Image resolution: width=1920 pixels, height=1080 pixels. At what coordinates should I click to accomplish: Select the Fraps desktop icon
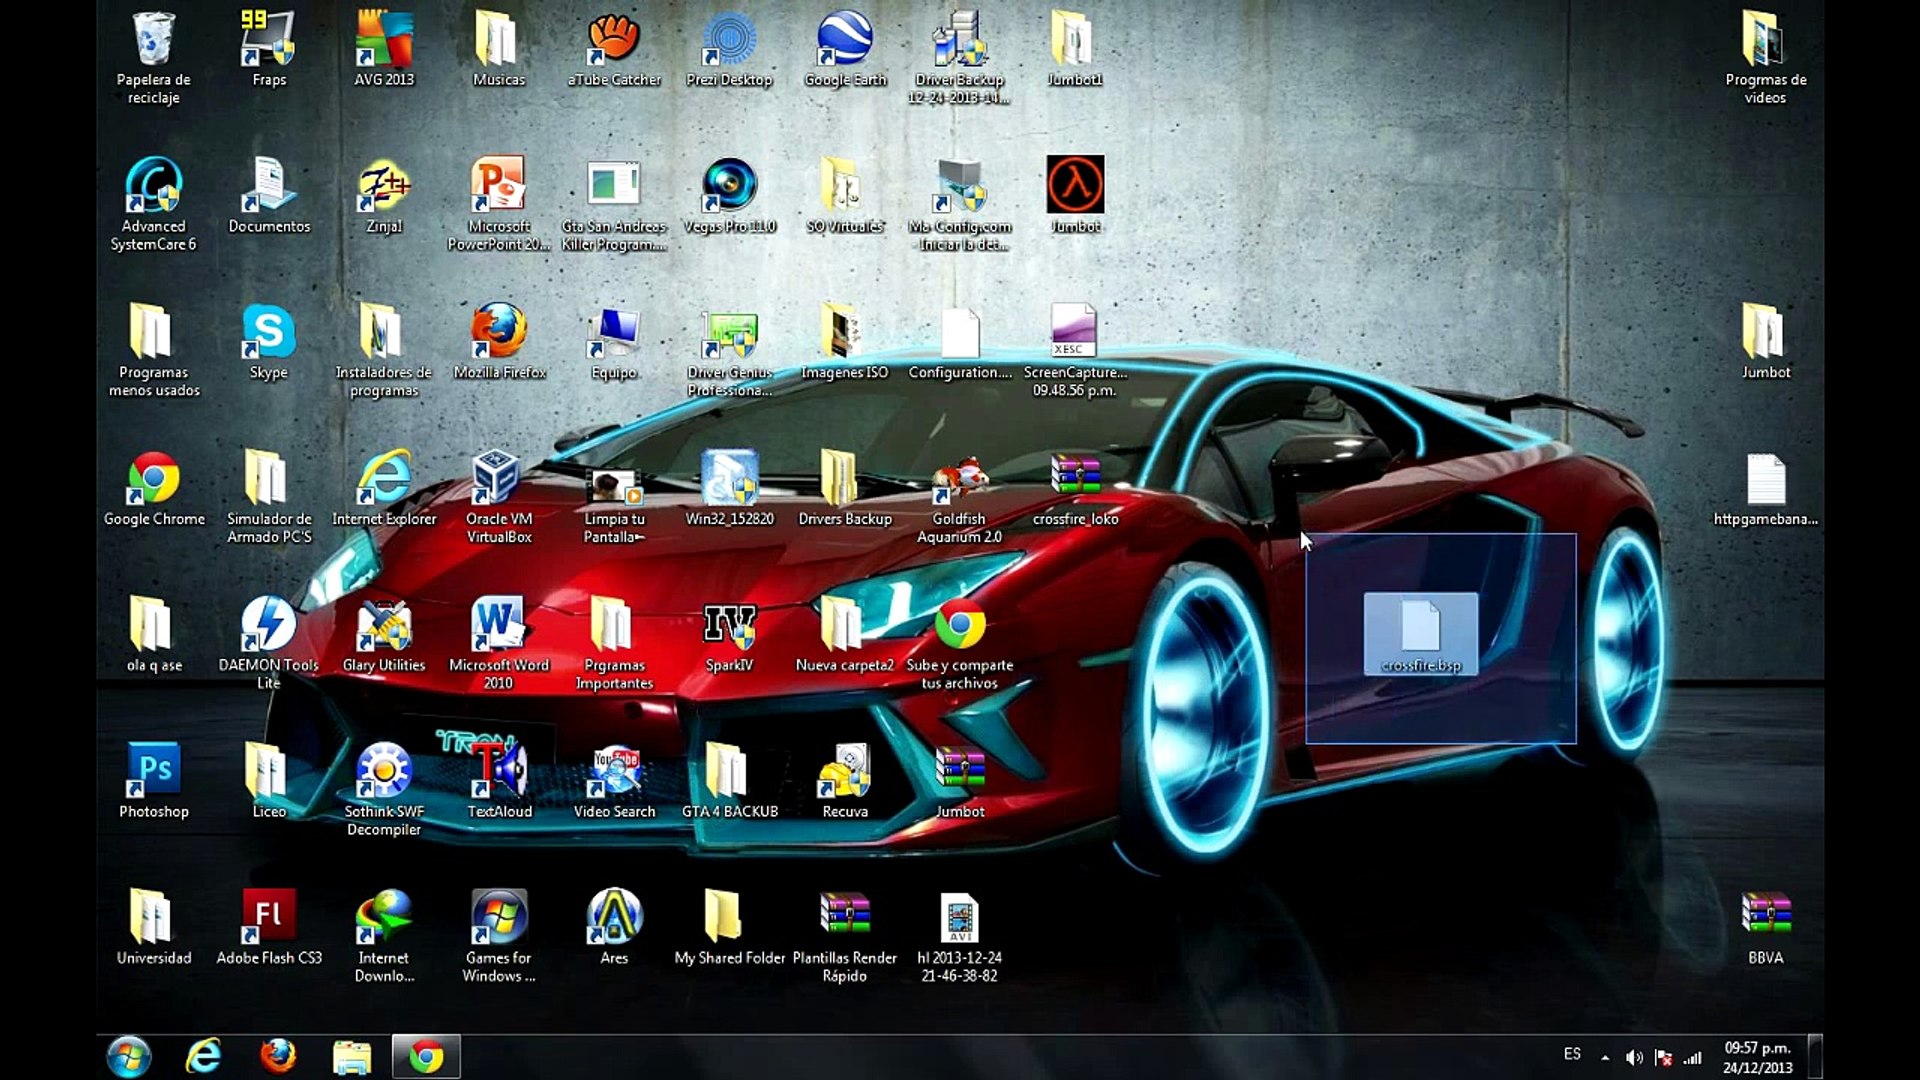268,42
